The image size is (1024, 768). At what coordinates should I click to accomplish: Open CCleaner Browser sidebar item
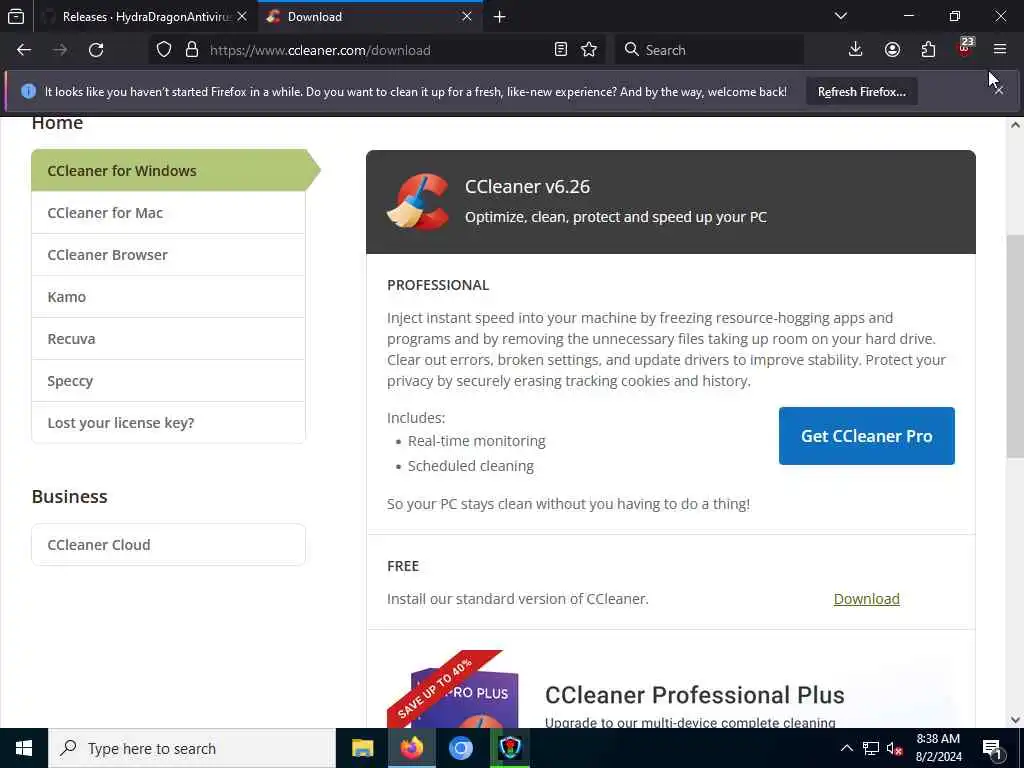coord(168,255)
